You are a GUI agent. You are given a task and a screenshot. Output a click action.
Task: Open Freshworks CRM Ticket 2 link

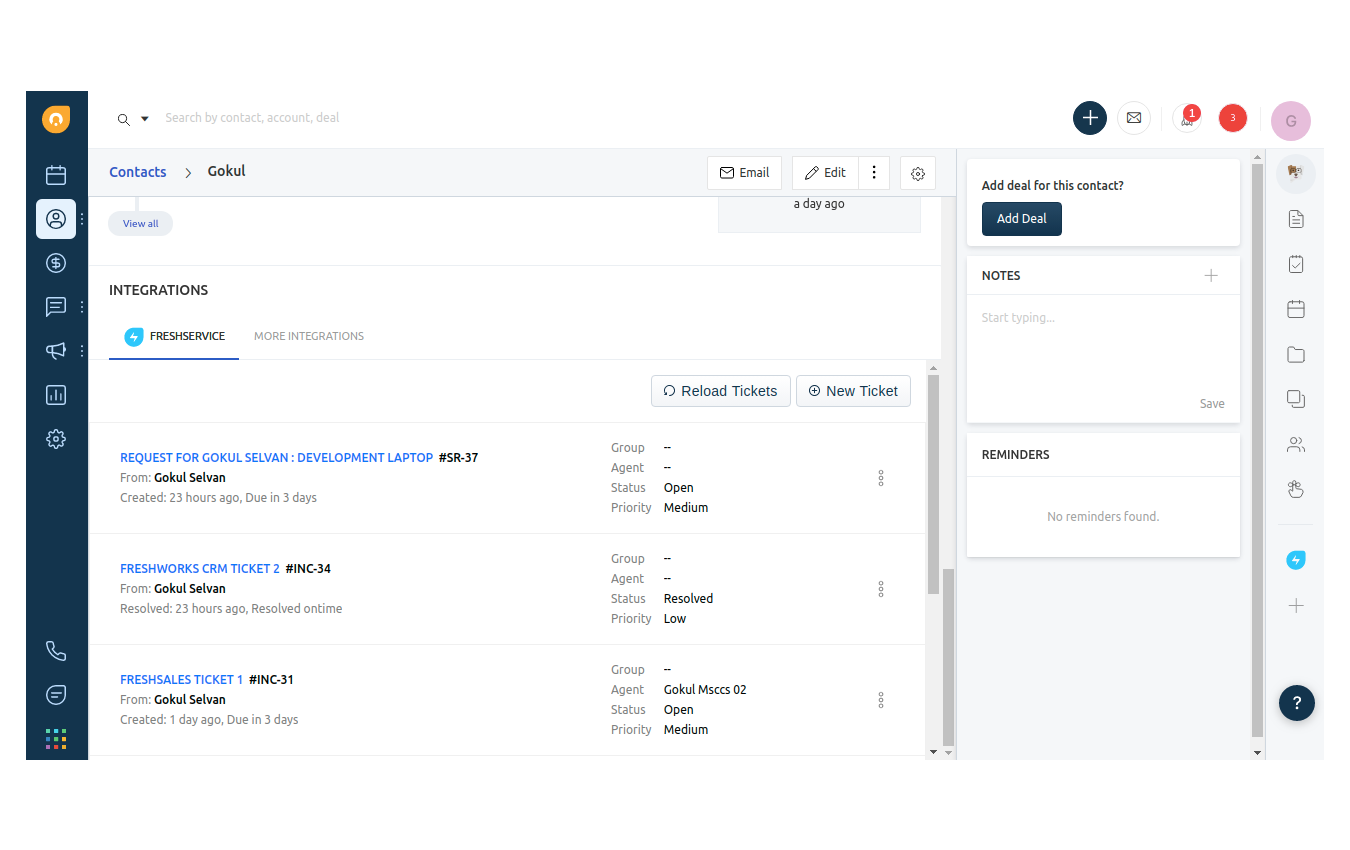200,569
